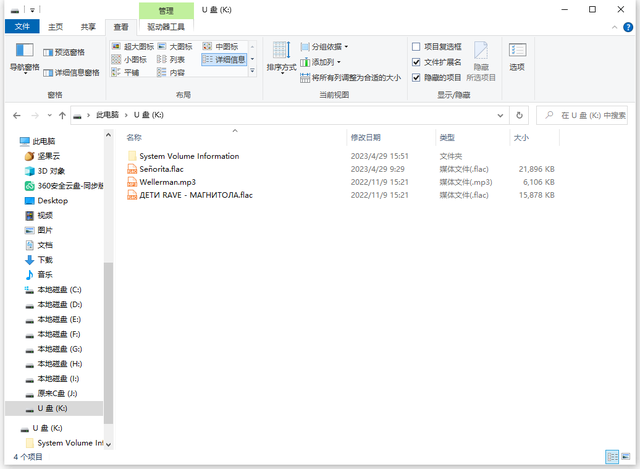The image size is (640, 469).
Task: Switch to the 主页 ribbon tab
Action: pyautogui.click(x=55, y=27)
